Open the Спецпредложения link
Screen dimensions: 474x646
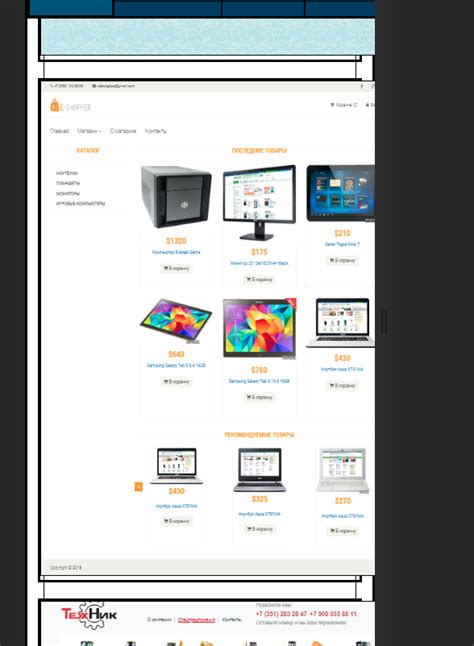point(196,620)
